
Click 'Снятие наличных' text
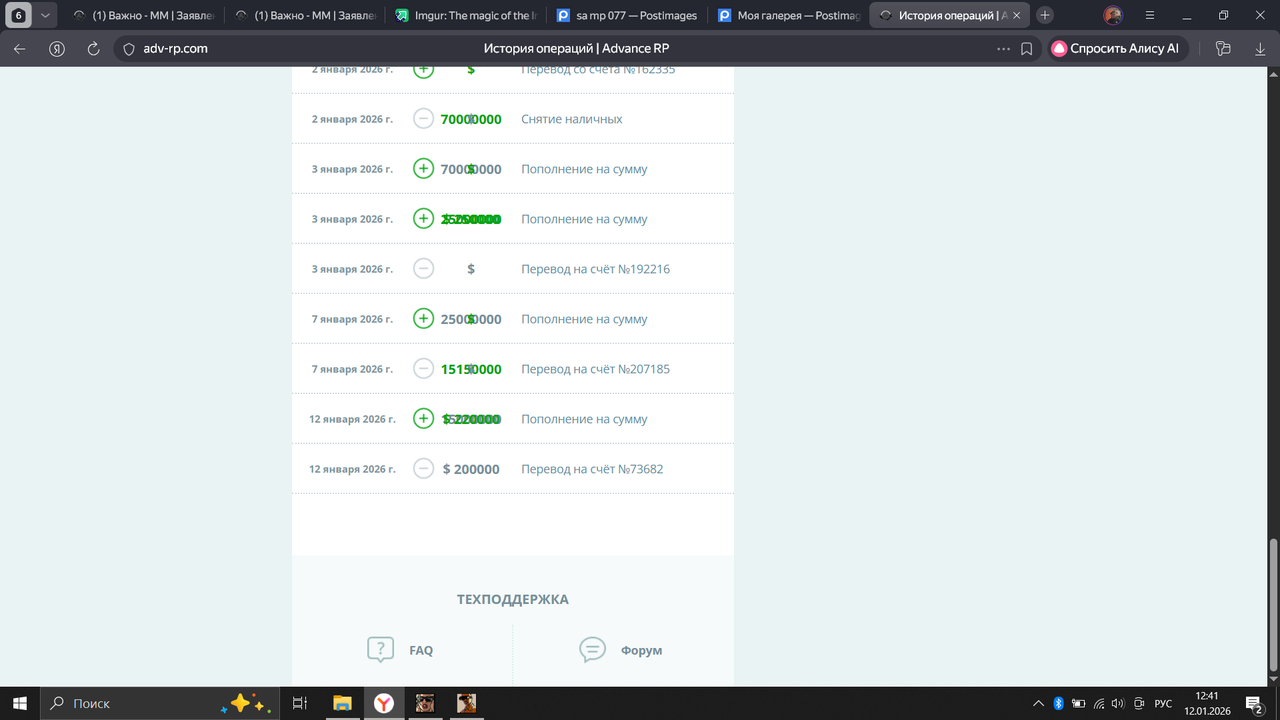(x=572, y=119)
